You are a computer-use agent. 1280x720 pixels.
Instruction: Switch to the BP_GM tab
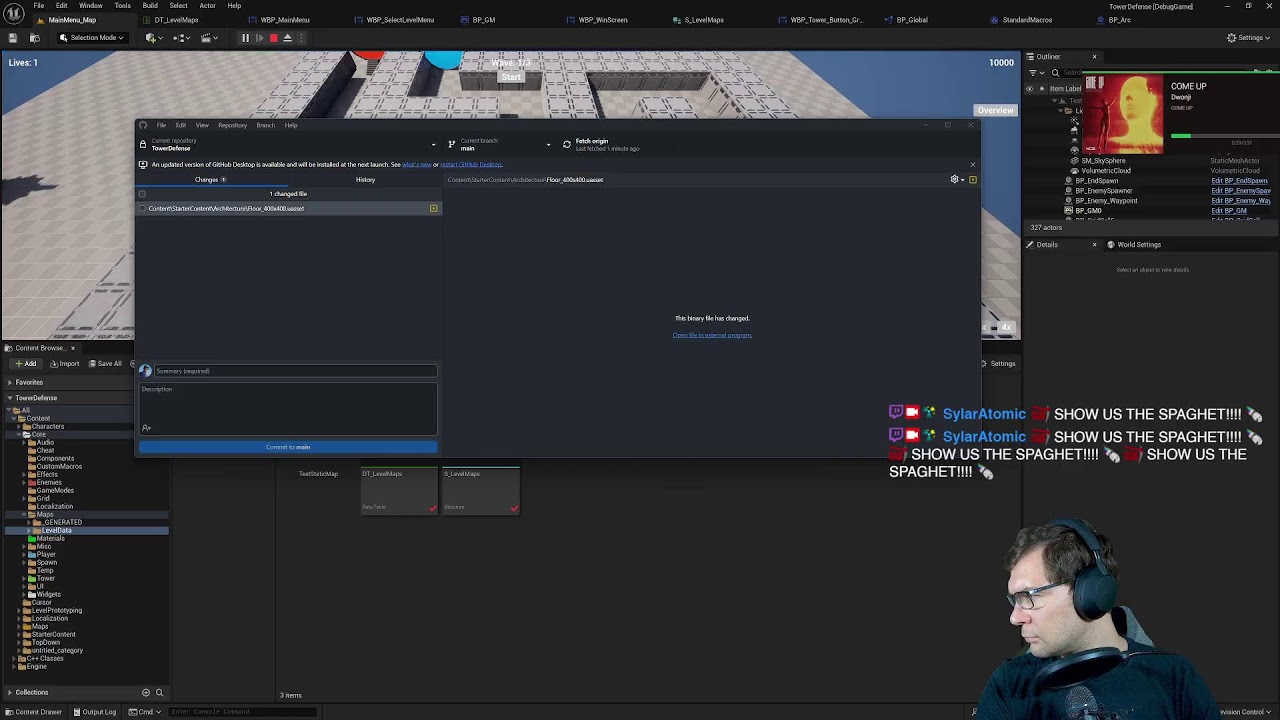tap(484, 20)
